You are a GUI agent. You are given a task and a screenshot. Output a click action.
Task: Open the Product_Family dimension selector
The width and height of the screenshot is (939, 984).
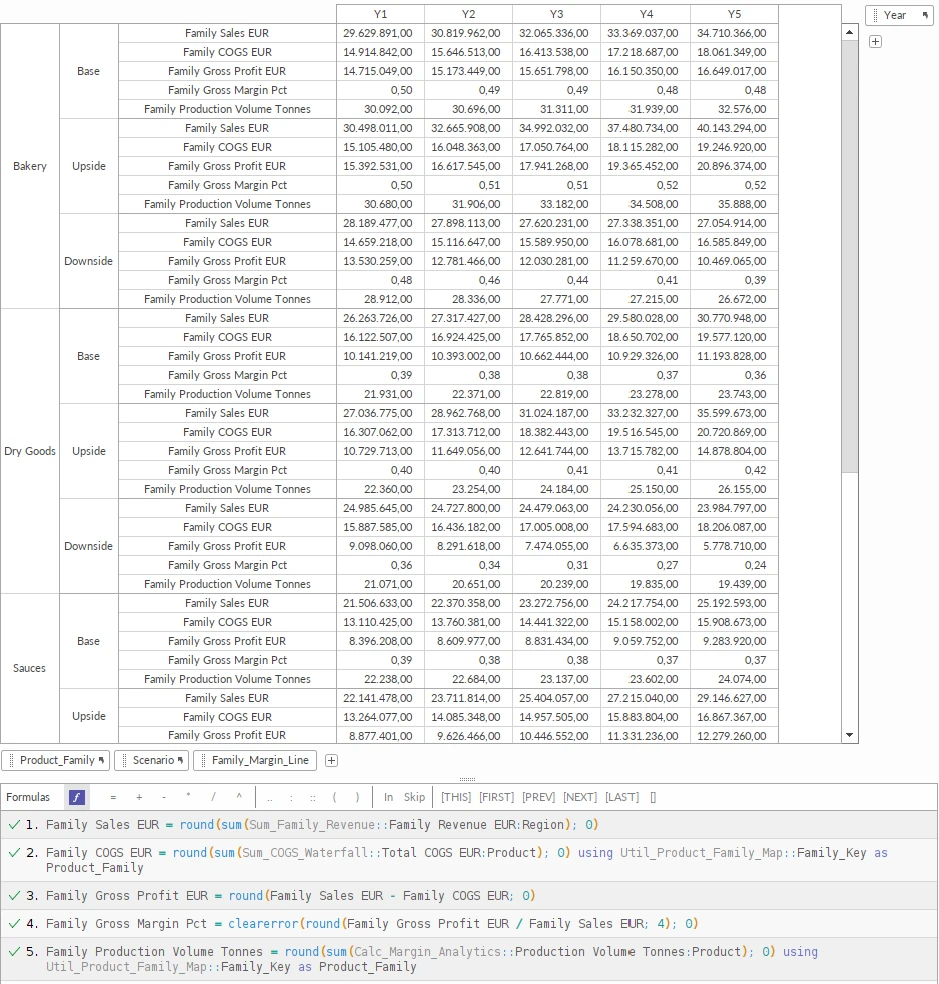click(x=56, y=760)
